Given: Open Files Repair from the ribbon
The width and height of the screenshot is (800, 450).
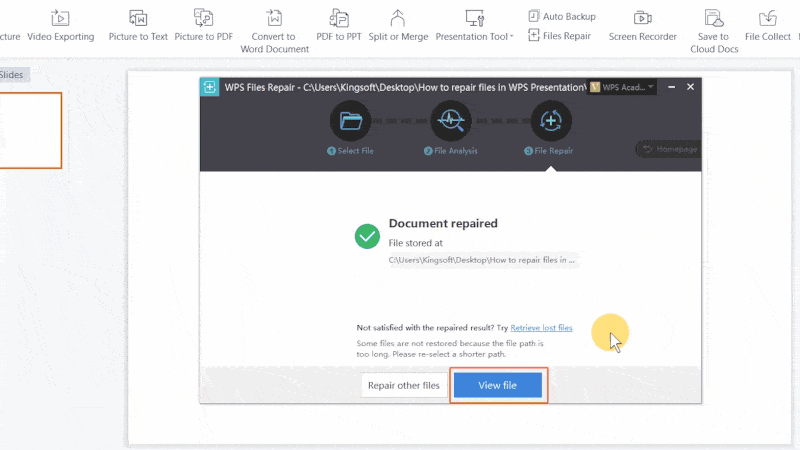Looking at the screenshot, I should click(x=559, y=36).
